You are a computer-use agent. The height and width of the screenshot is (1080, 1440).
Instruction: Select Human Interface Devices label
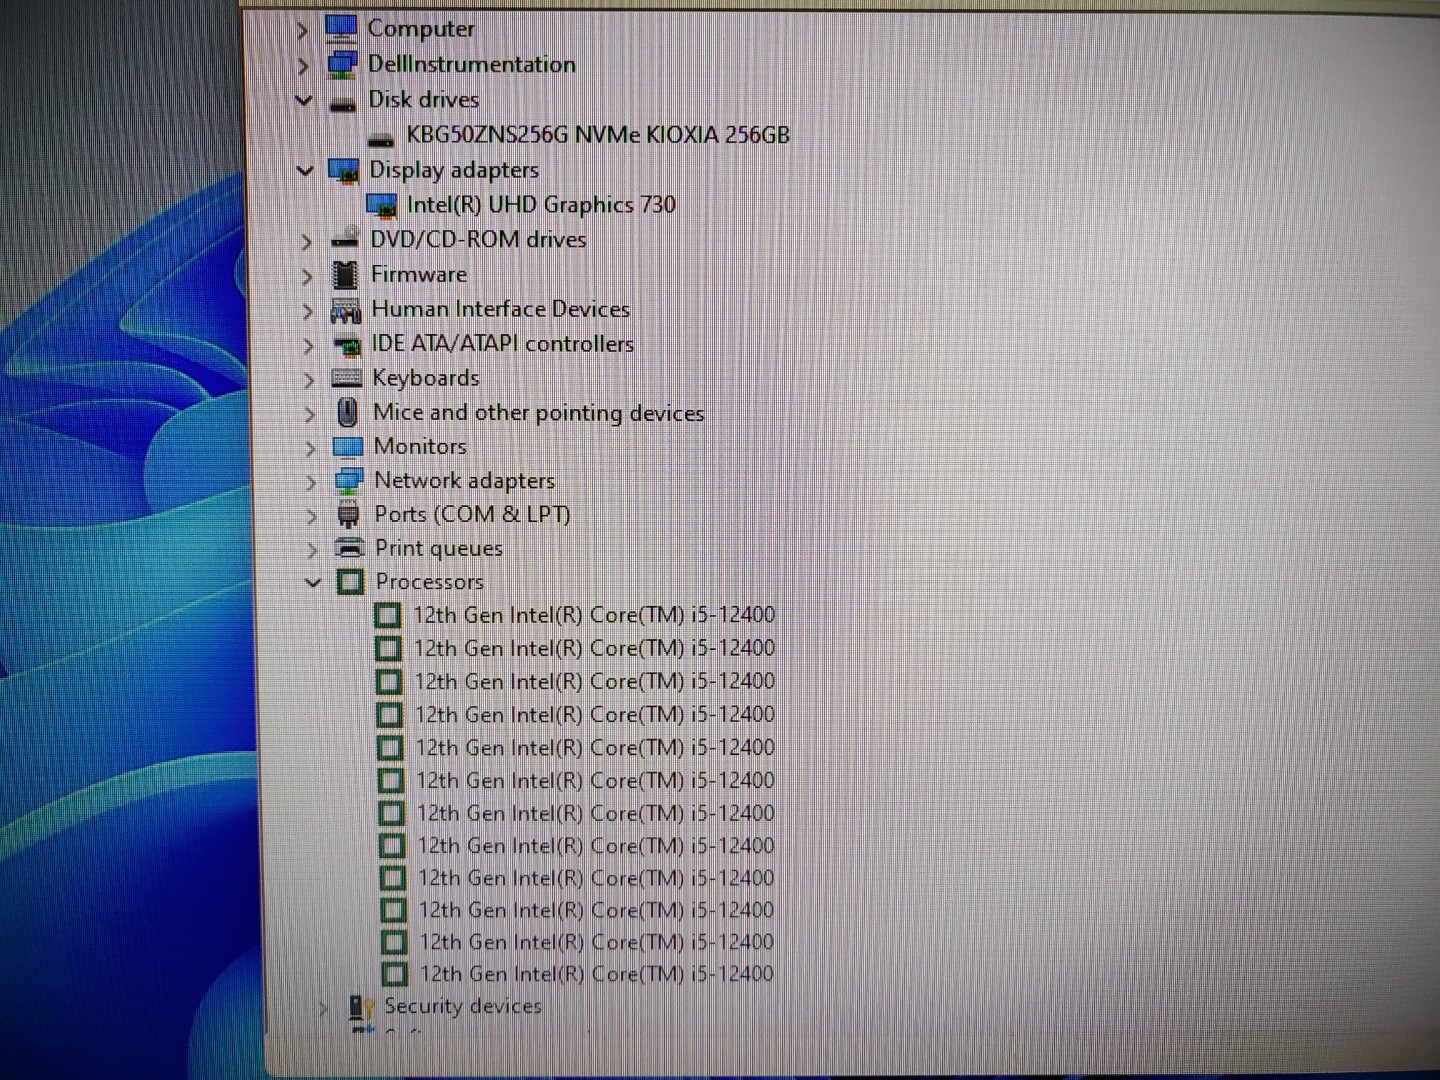(501, 309)
